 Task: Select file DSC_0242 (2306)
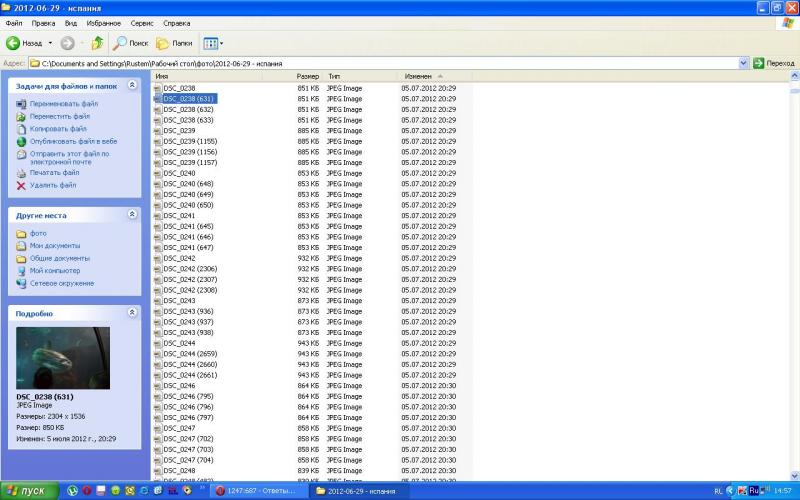[190, 269]
